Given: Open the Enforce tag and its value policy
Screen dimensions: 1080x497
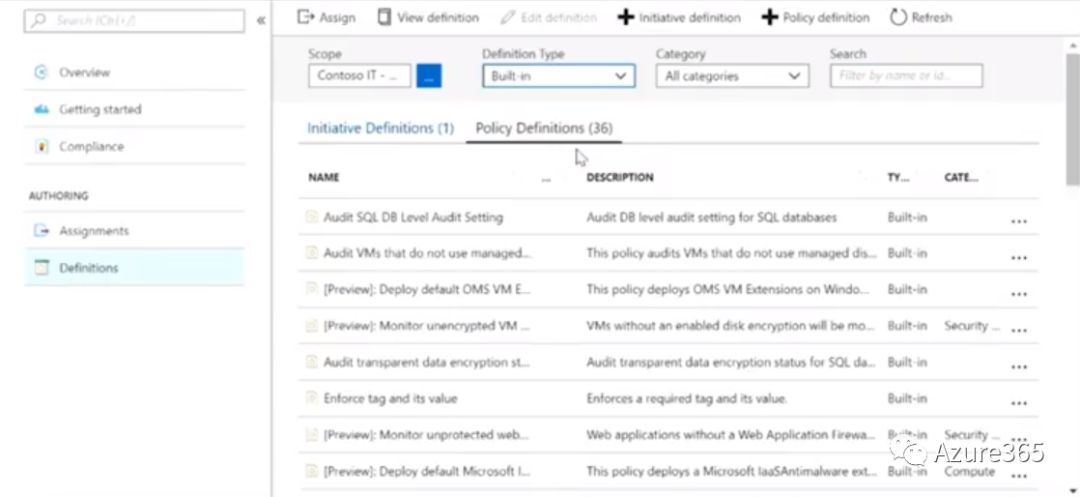Looking at the screenshot, I should [390, 398].
